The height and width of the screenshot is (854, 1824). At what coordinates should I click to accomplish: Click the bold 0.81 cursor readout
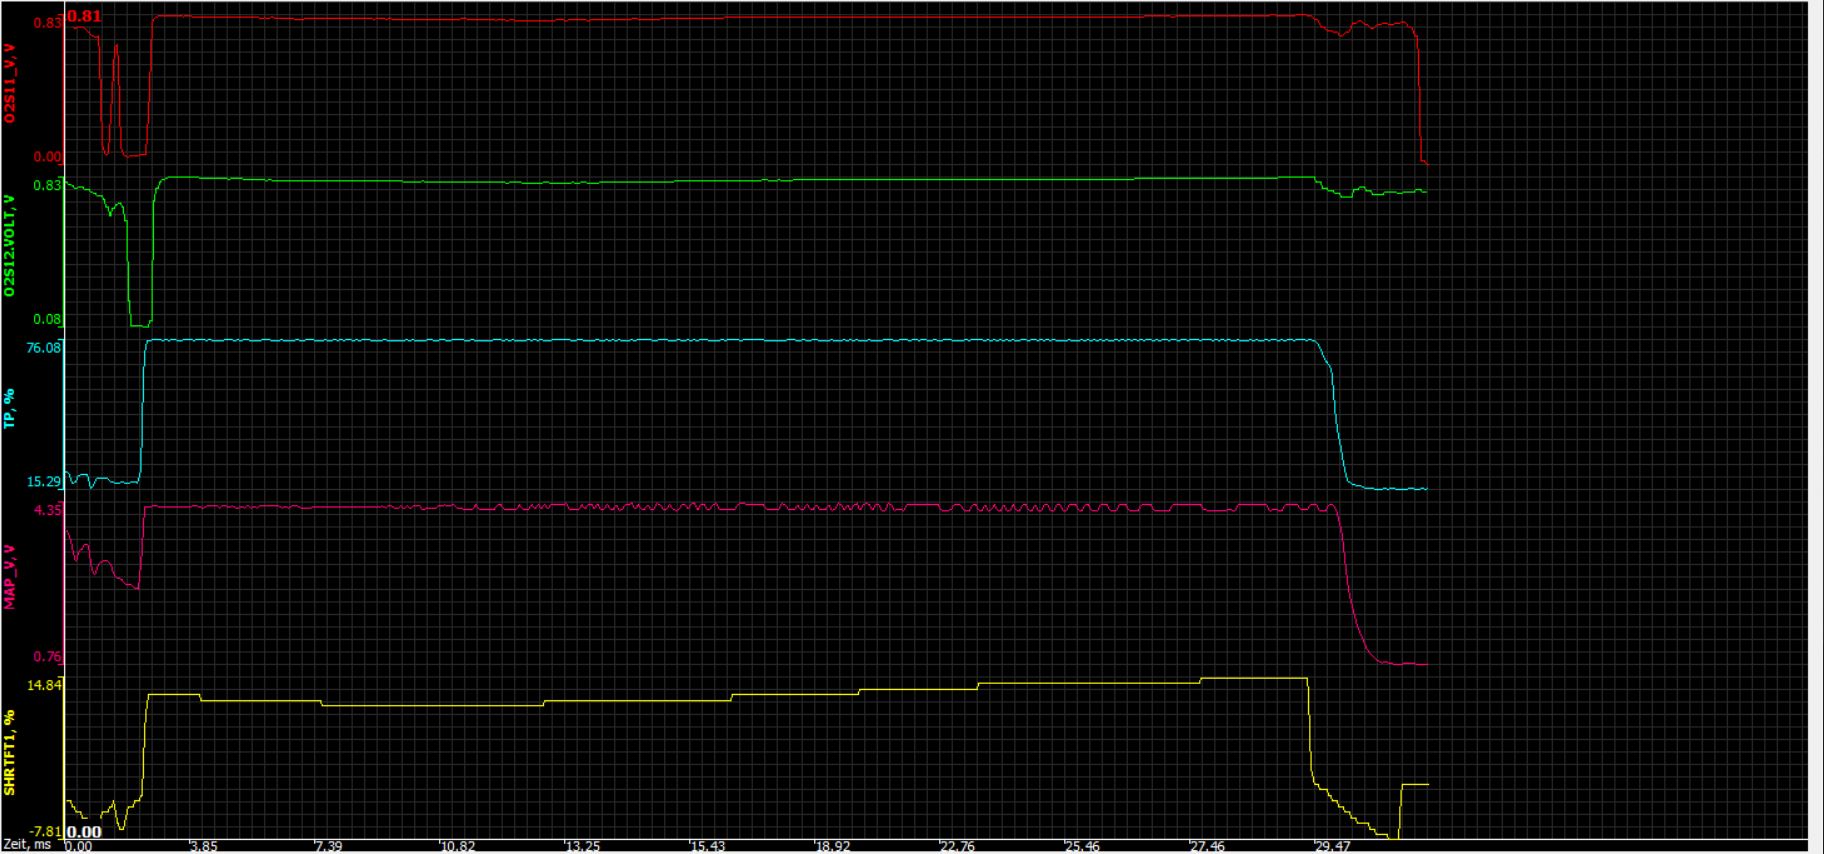pyautogui.click(x=84, y=16)
